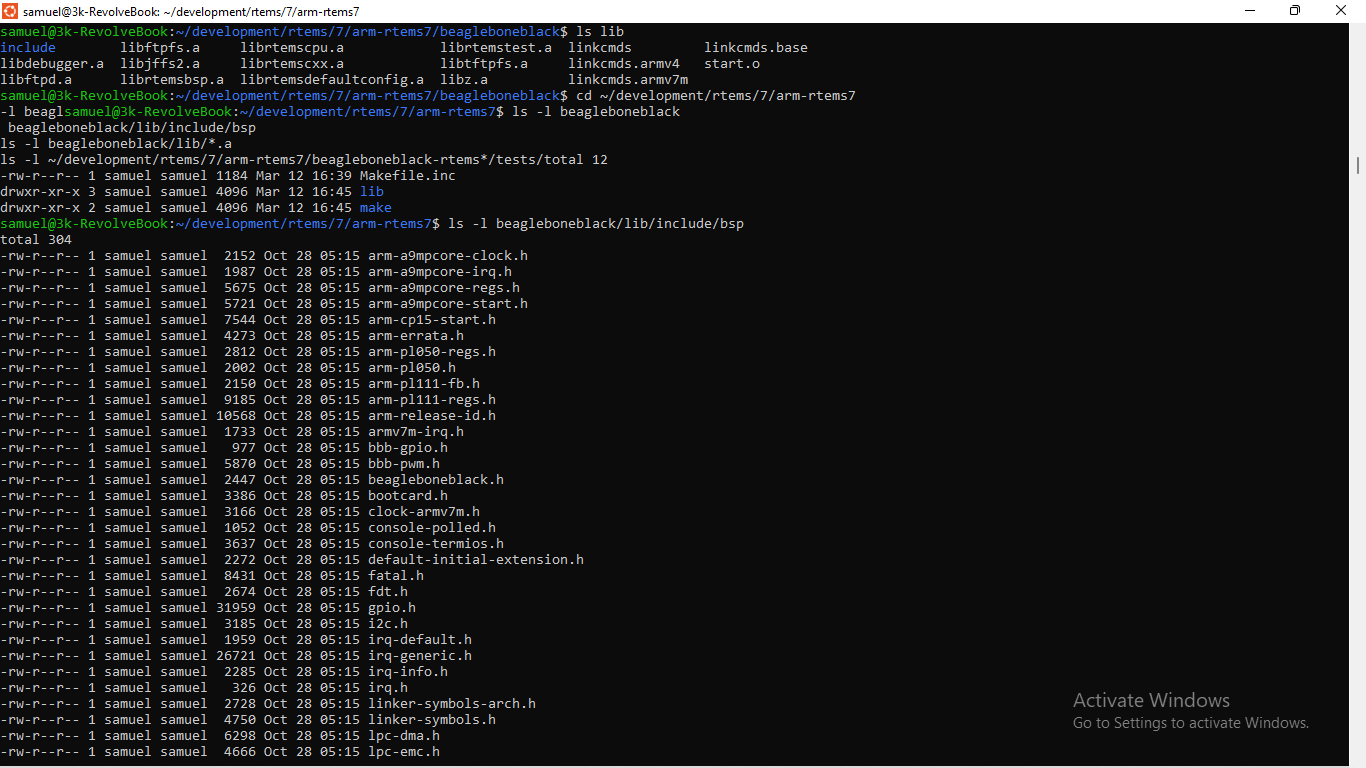1366x768 pixels.
Task: Click the arm-a9mpcore-clock.h filename
Action: (x=448, y=255)
